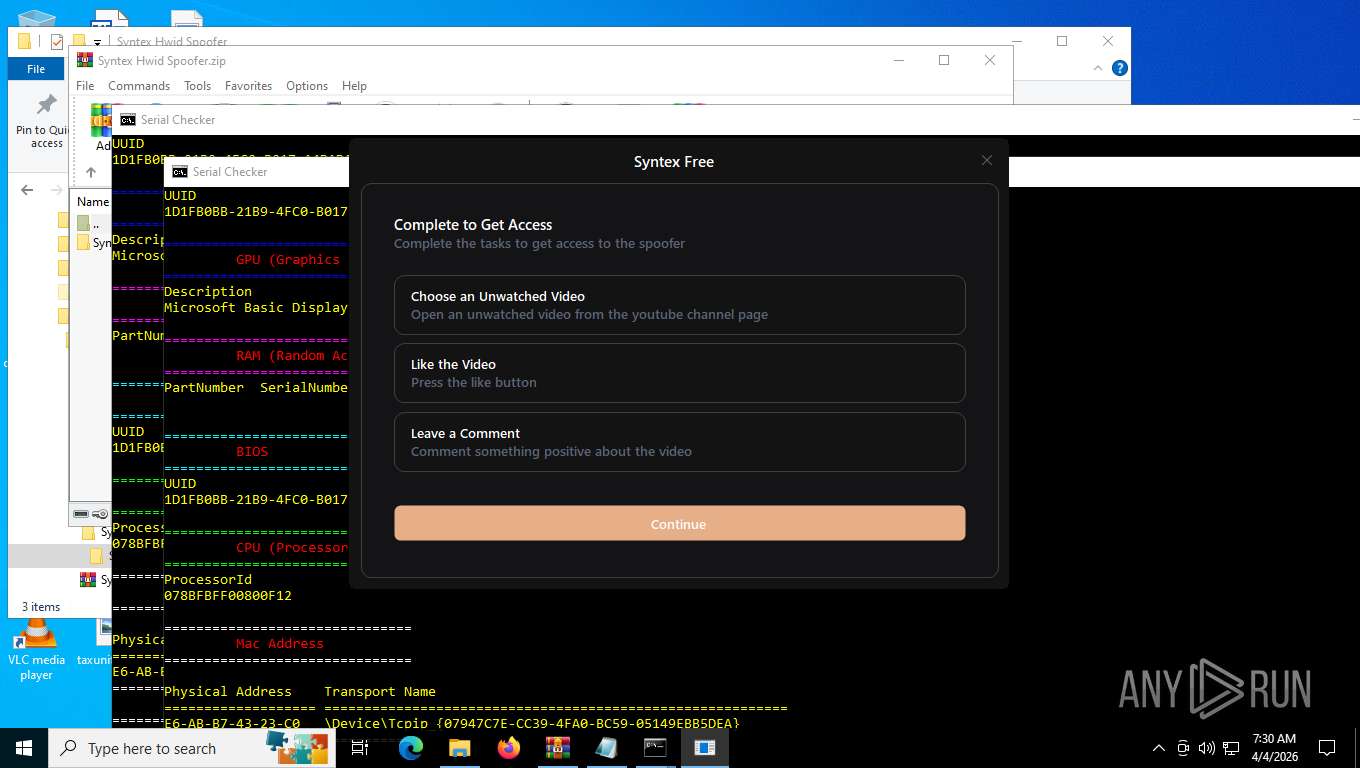Show hidden system tray icons

tap(1159, 748)
